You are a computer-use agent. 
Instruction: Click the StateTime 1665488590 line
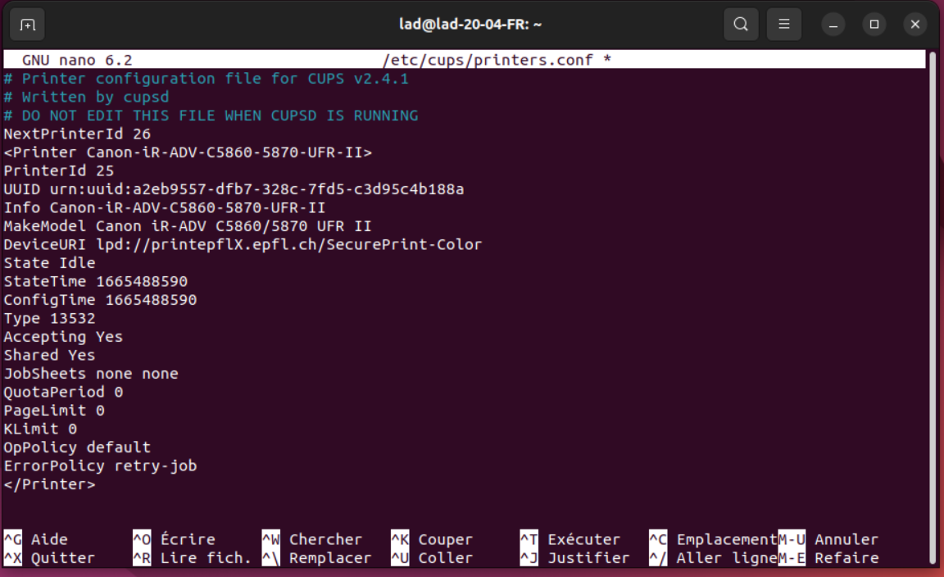point(96,282)
